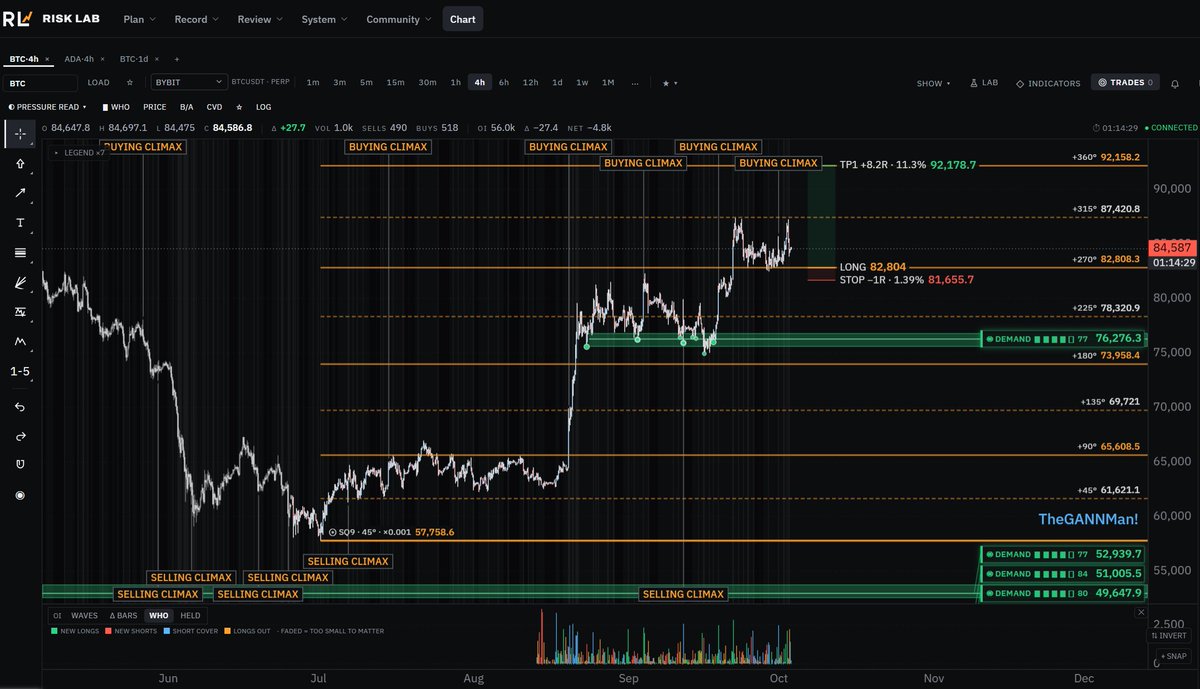Click the SHORT COVER blue legend swatch

click(167, 631)
